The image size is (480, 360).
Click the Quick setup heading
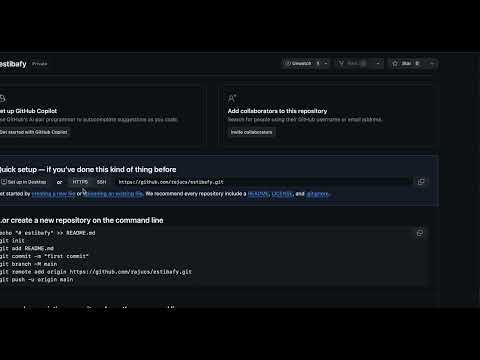[x=88, y=169]
